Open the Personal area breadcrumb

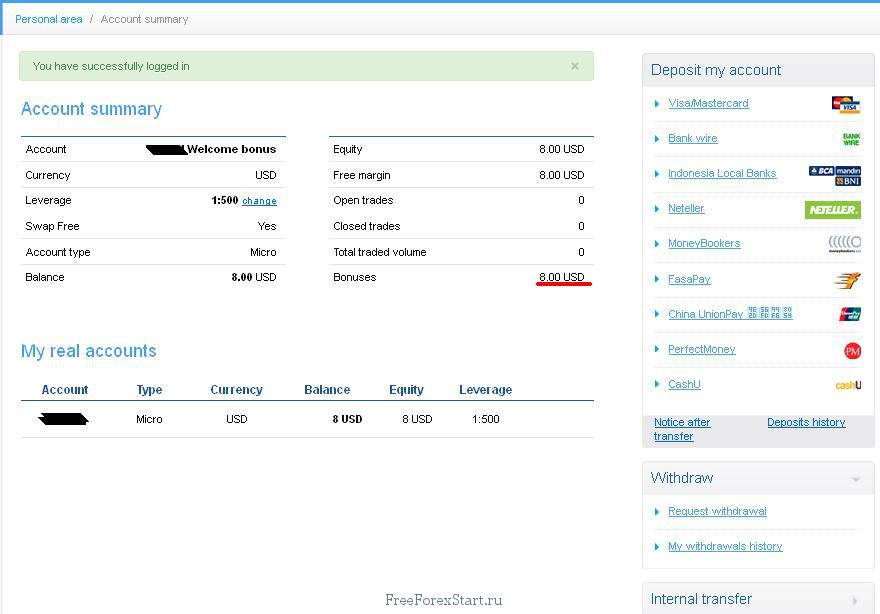49,19
